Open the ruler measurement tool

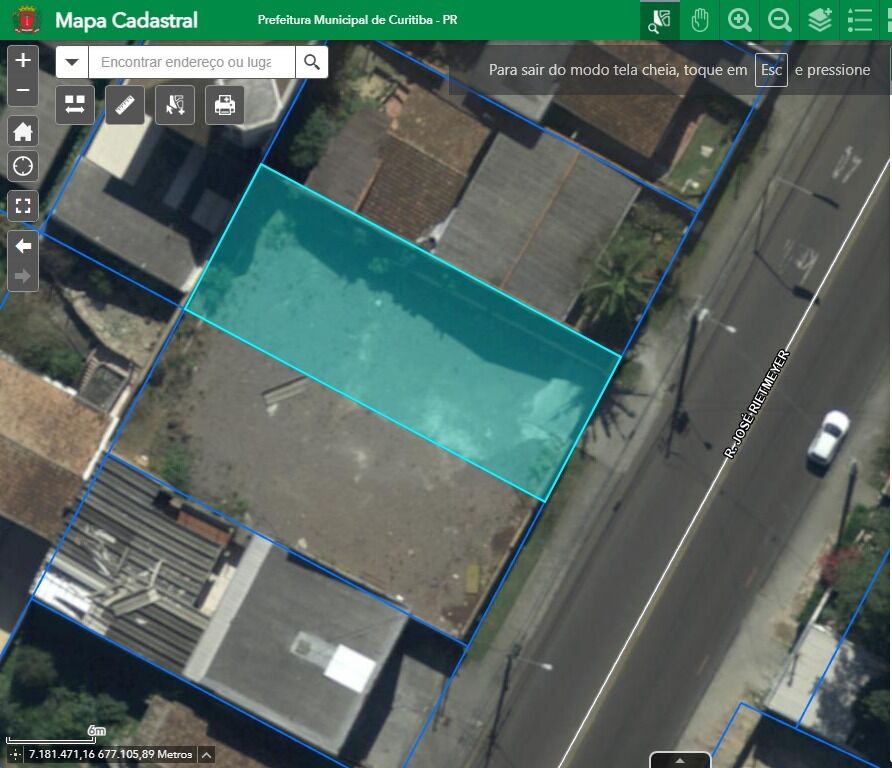coord(125,105)
